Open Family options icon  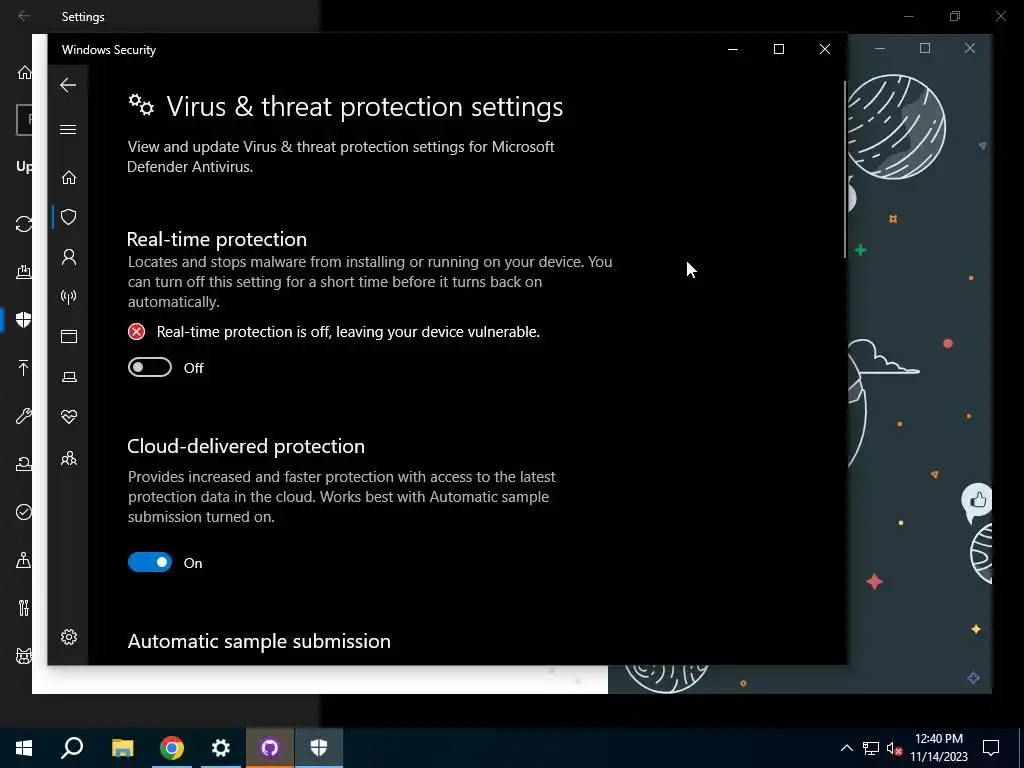point(69,458)
